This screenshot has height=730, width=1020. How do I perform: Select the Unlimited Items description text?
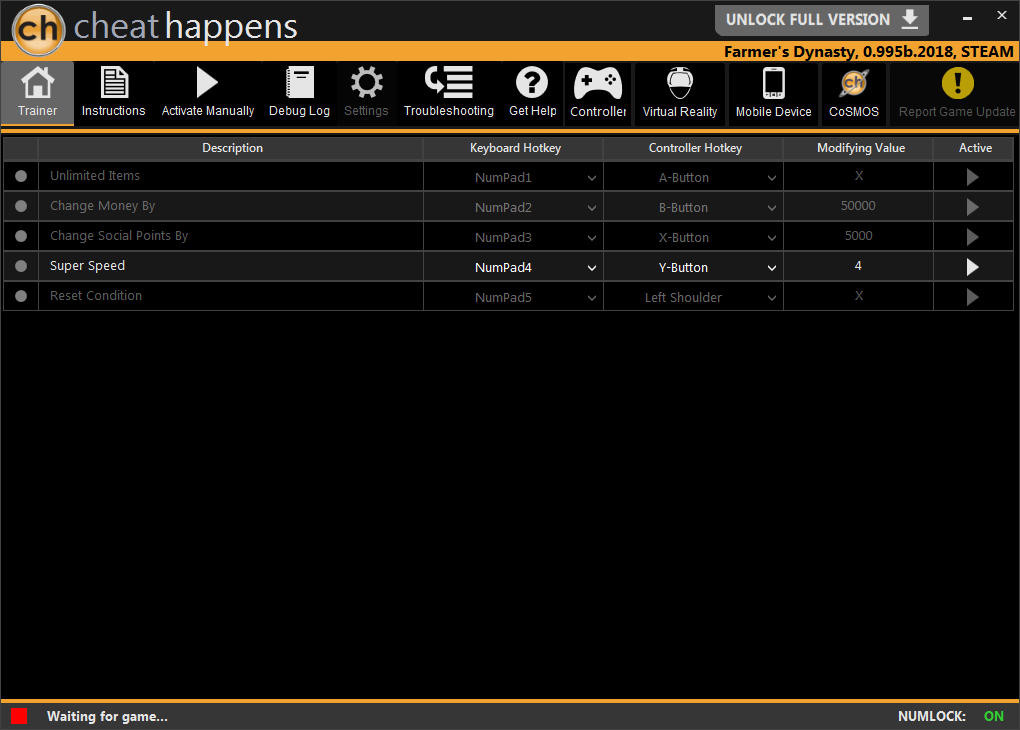(x=94, y=176)
